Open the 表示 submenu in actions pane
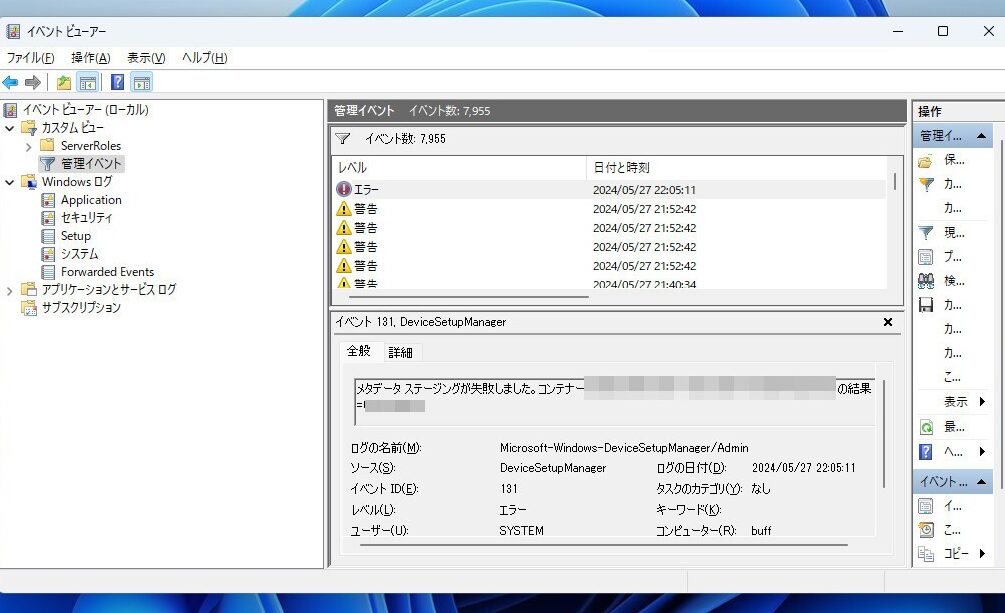The height and width of the screenshot is (613, 1005). point(955,401)
